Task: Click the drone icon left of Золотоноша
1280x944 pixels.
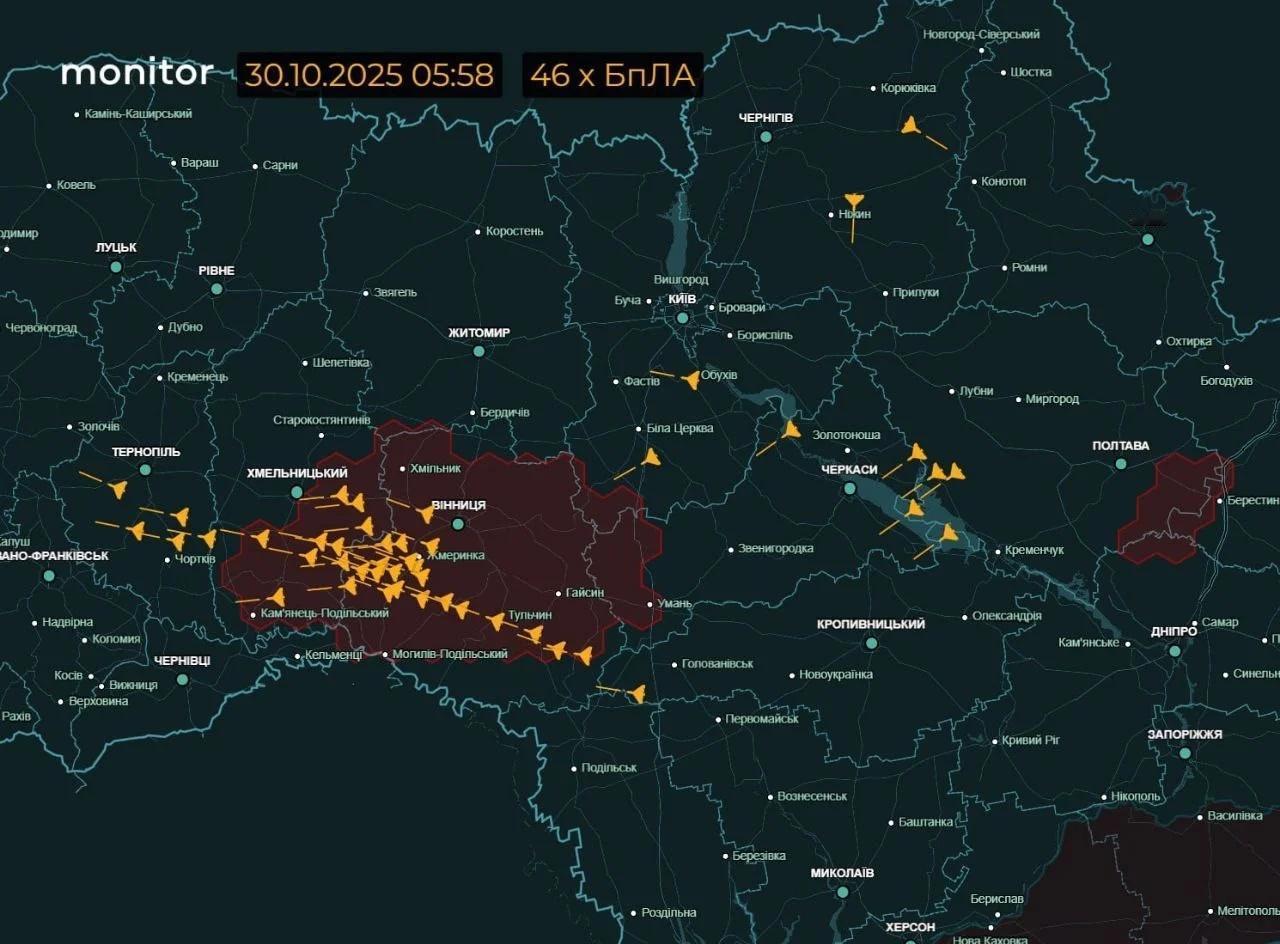Action: click(792, 430)
